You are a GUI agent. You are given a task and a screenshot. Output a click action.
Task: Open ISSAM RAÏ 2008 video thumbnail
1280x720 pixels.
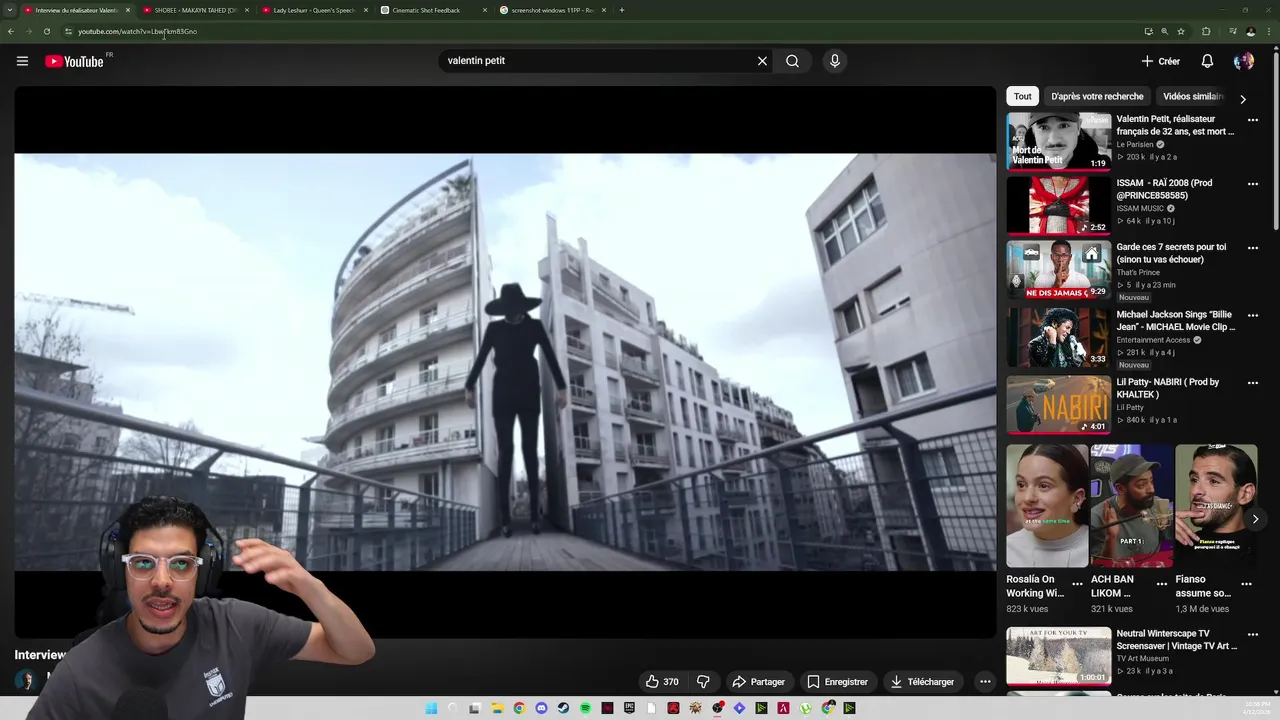[1058, 205]
